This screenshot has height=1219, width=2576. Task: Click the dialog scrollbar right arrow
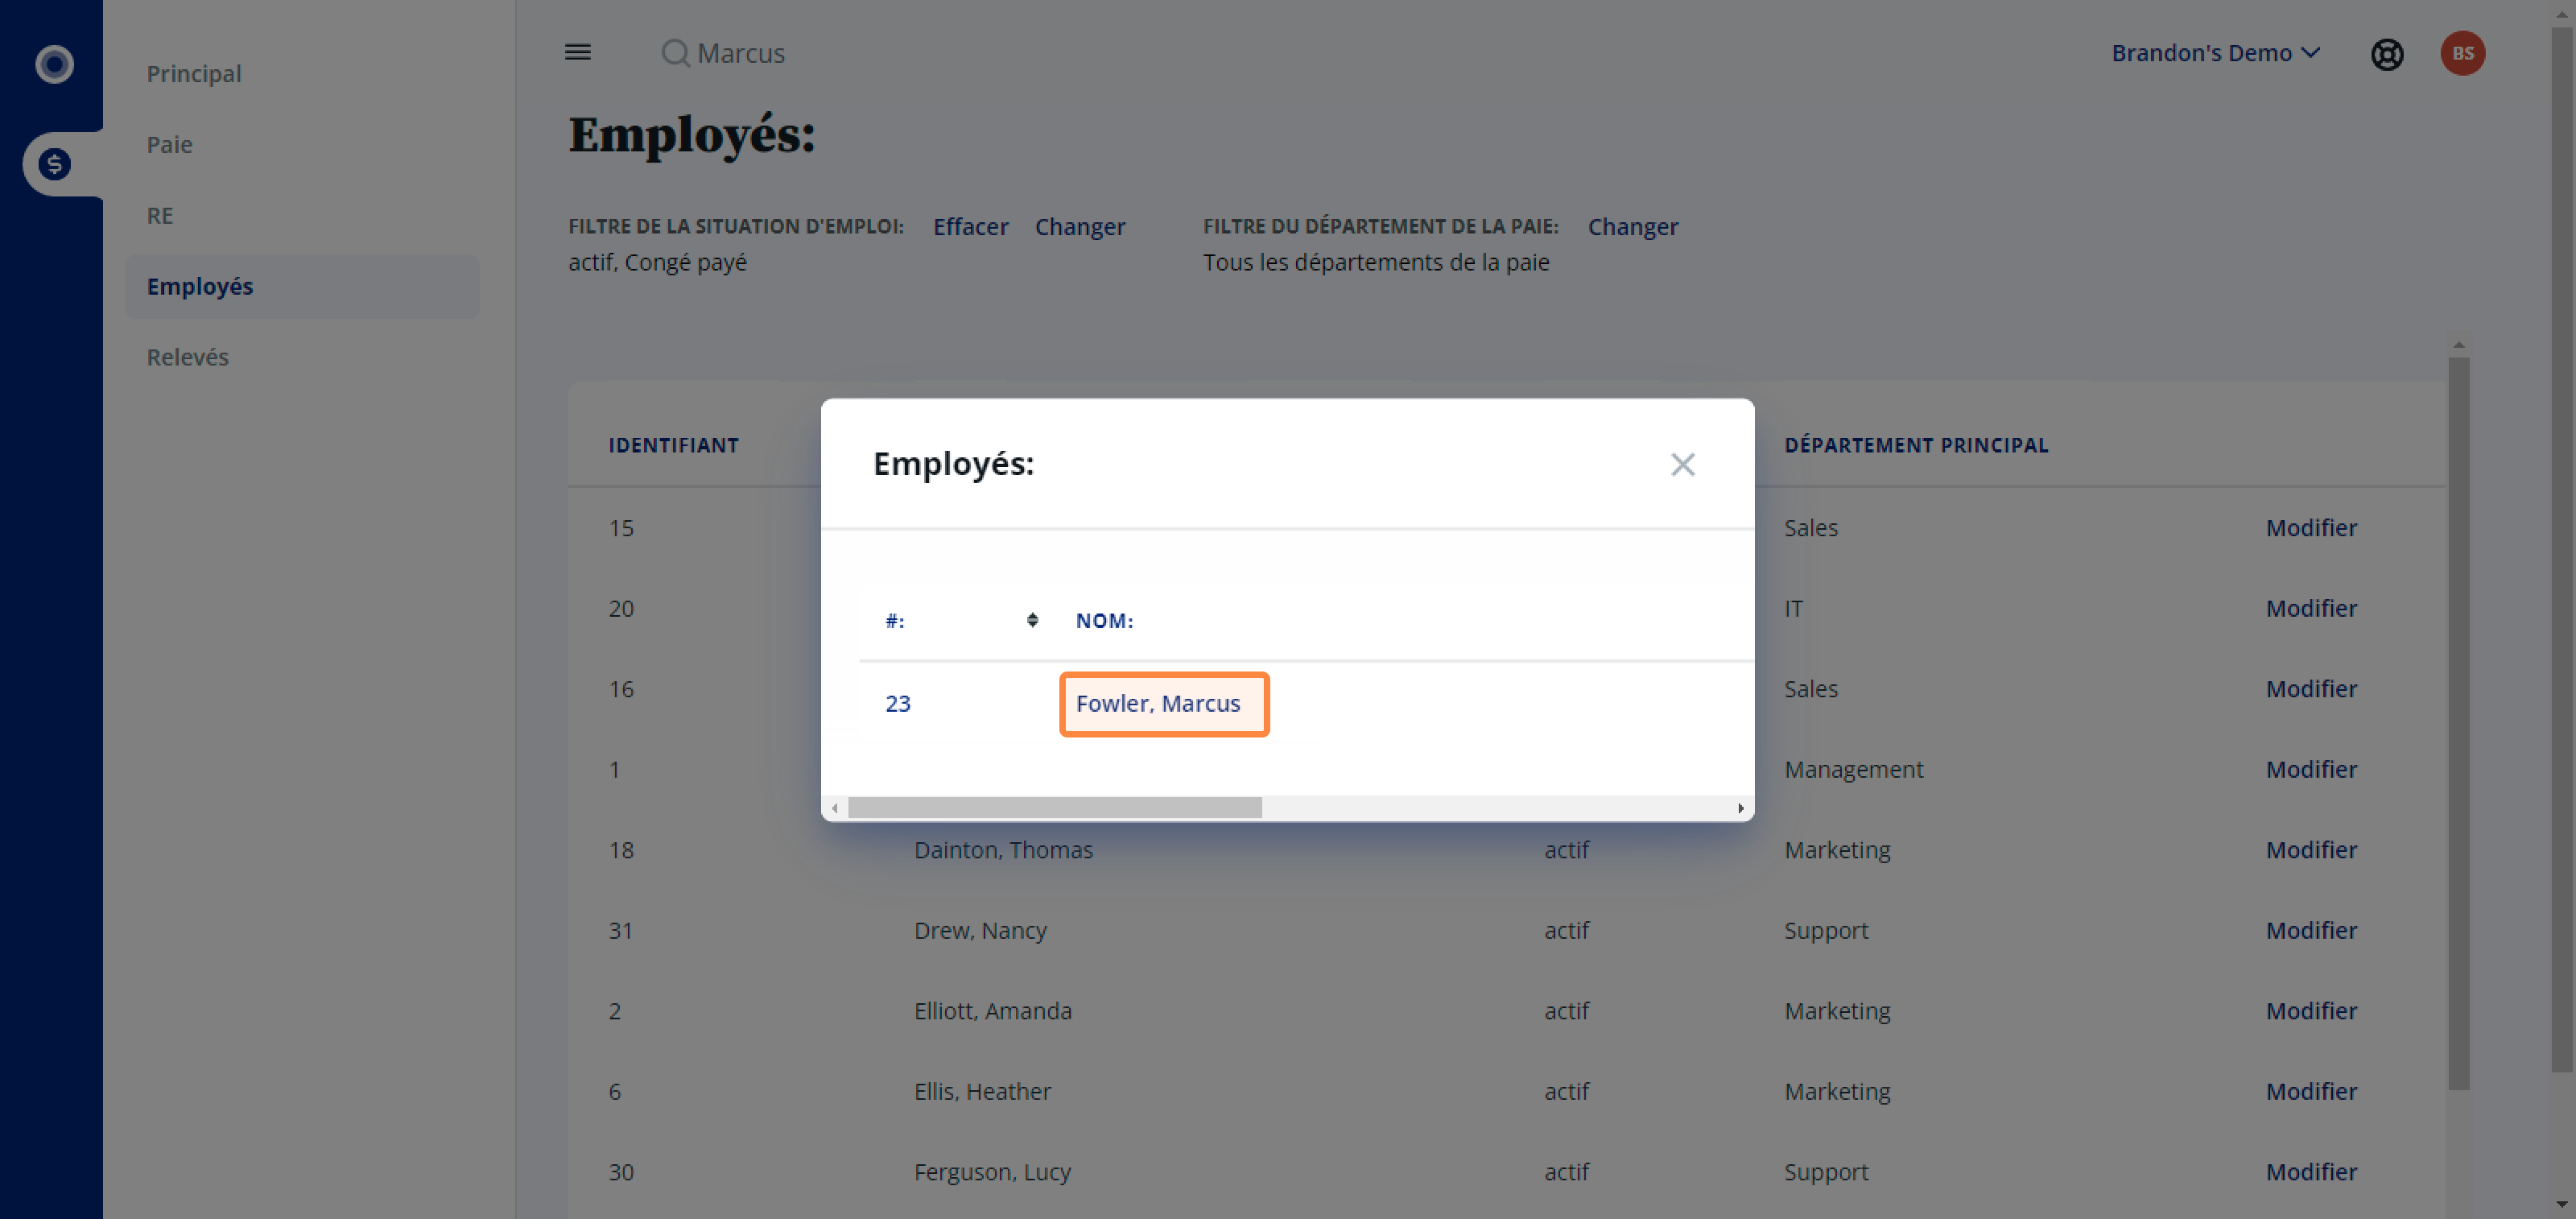[1741, 808]
